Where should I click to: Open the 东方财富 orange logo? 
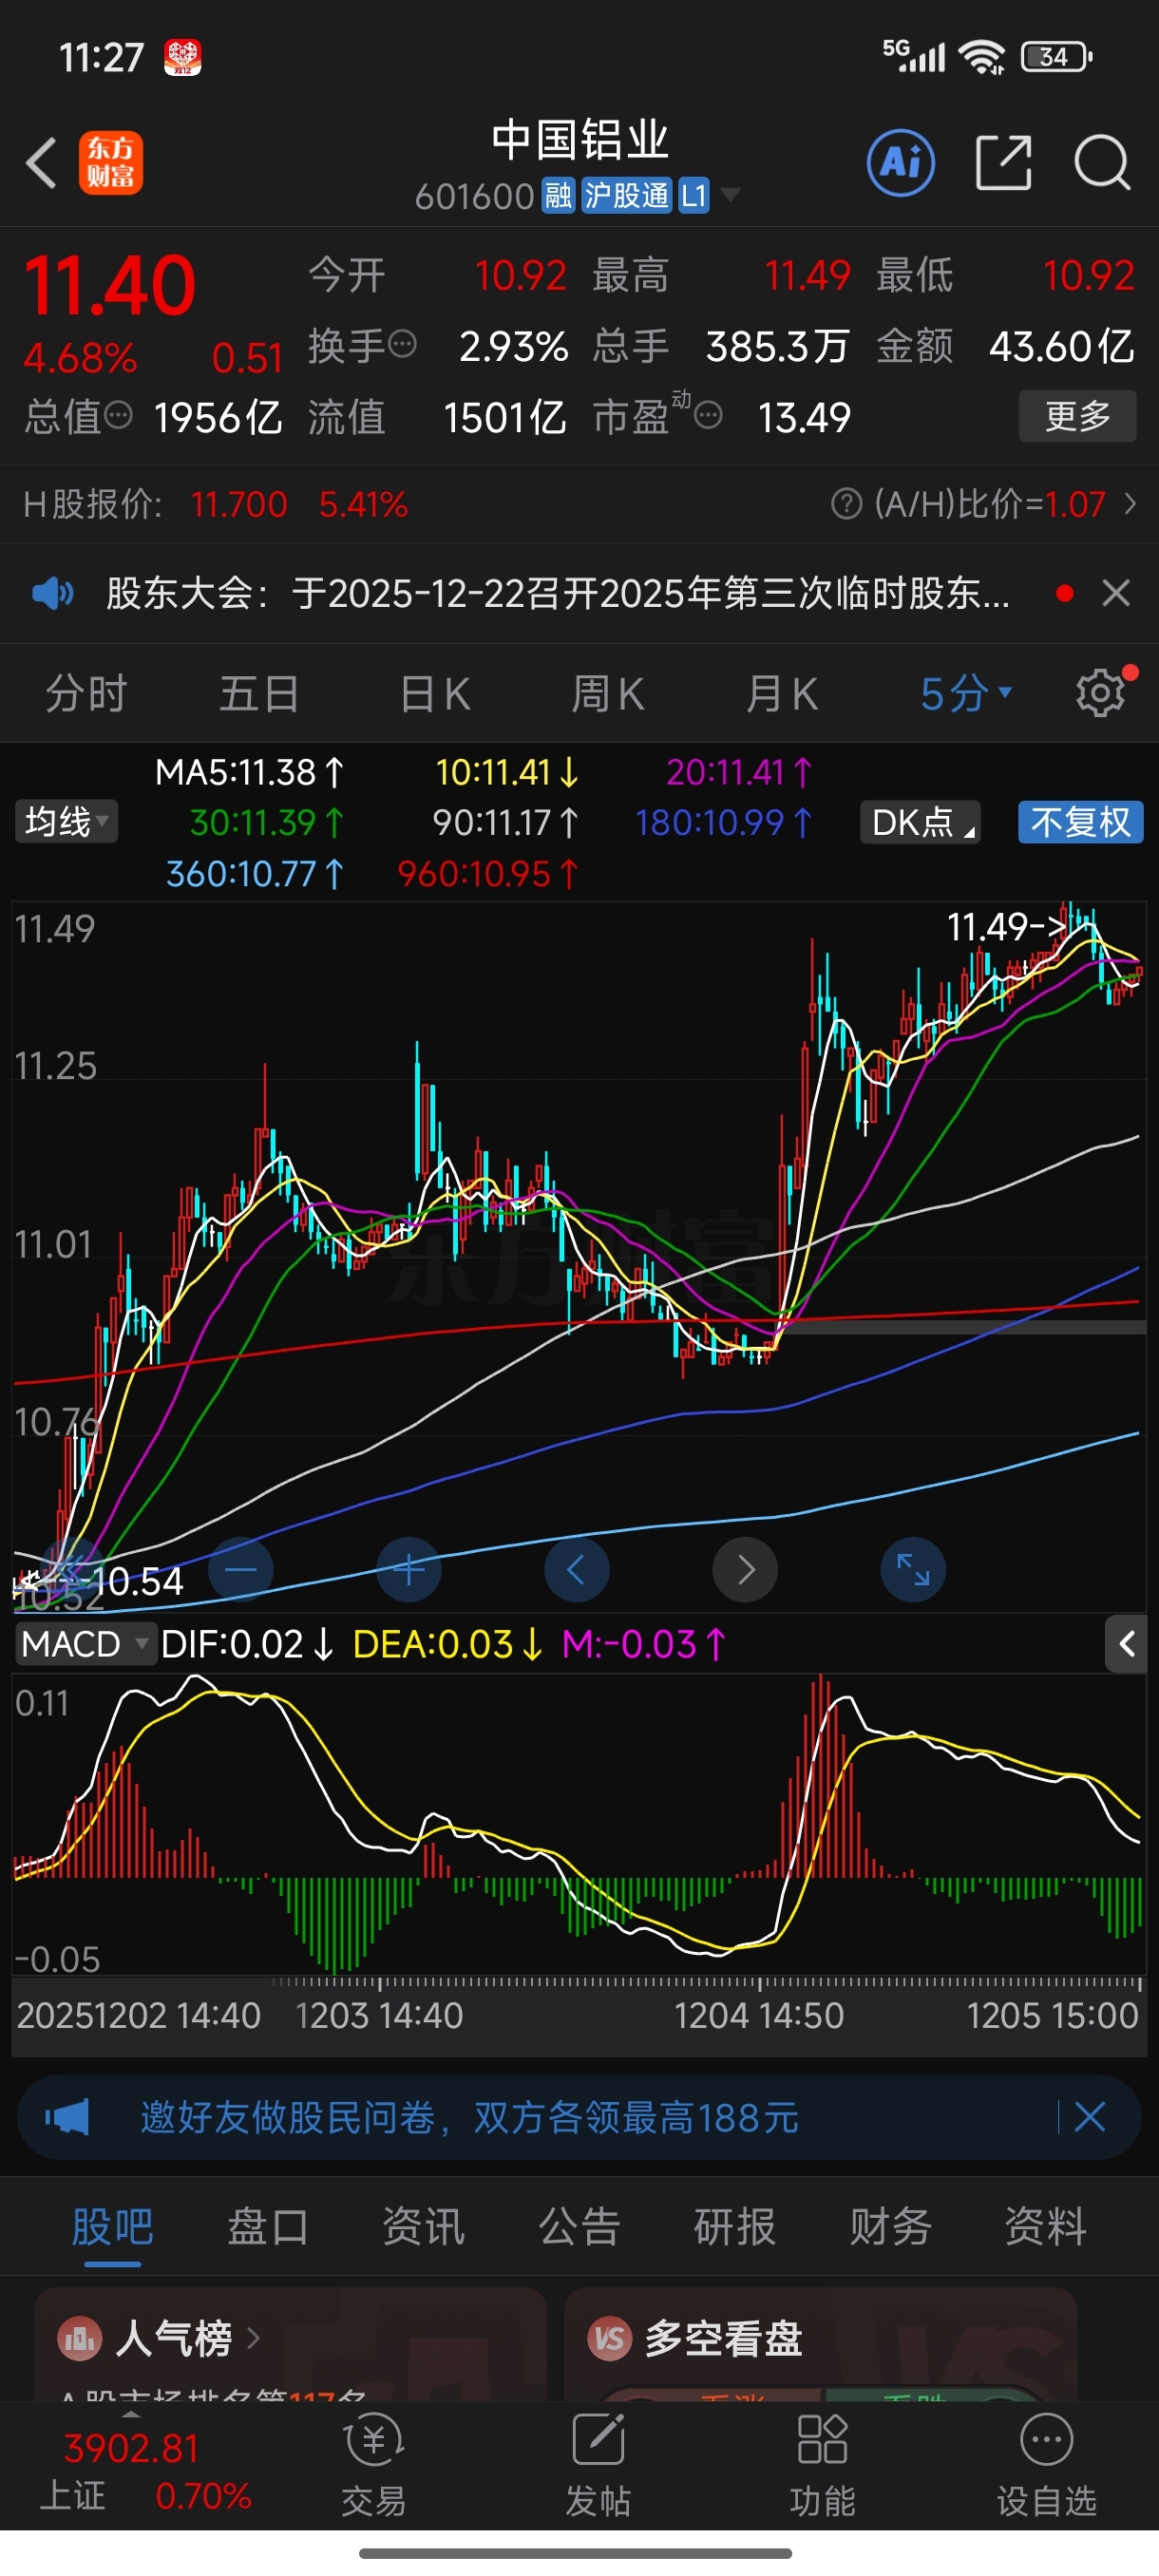111,162
